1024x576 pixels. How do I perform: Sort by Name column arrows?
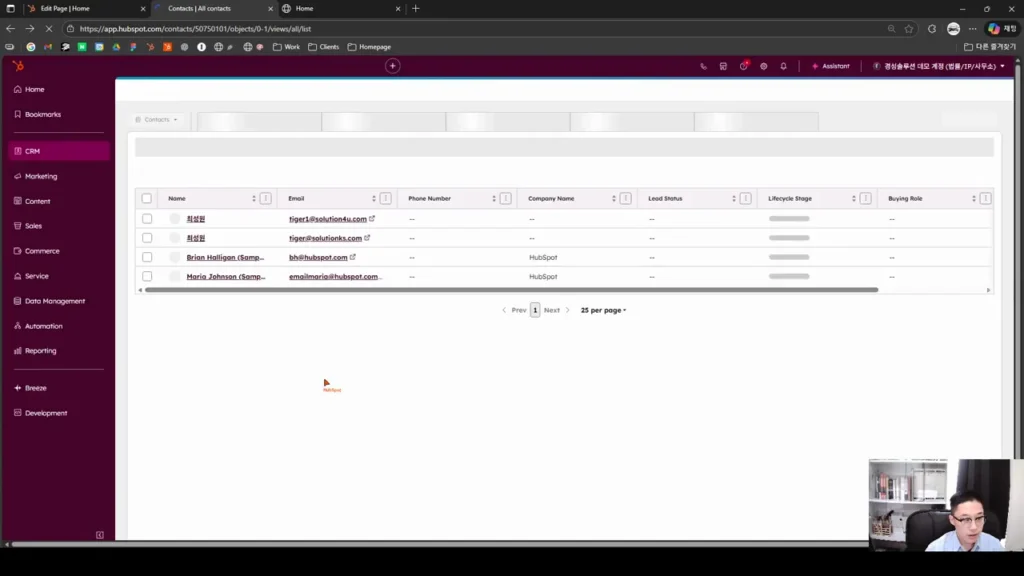[x=253, y=199]
